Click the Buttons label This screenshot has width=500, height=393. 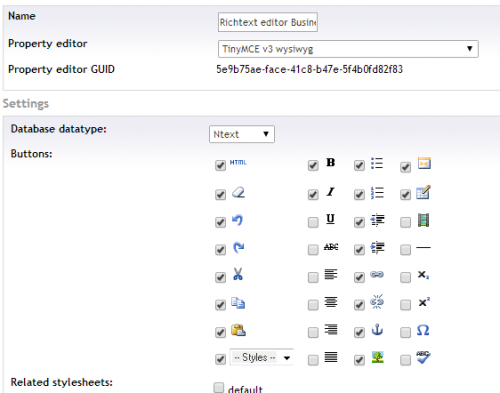[31, 154]
